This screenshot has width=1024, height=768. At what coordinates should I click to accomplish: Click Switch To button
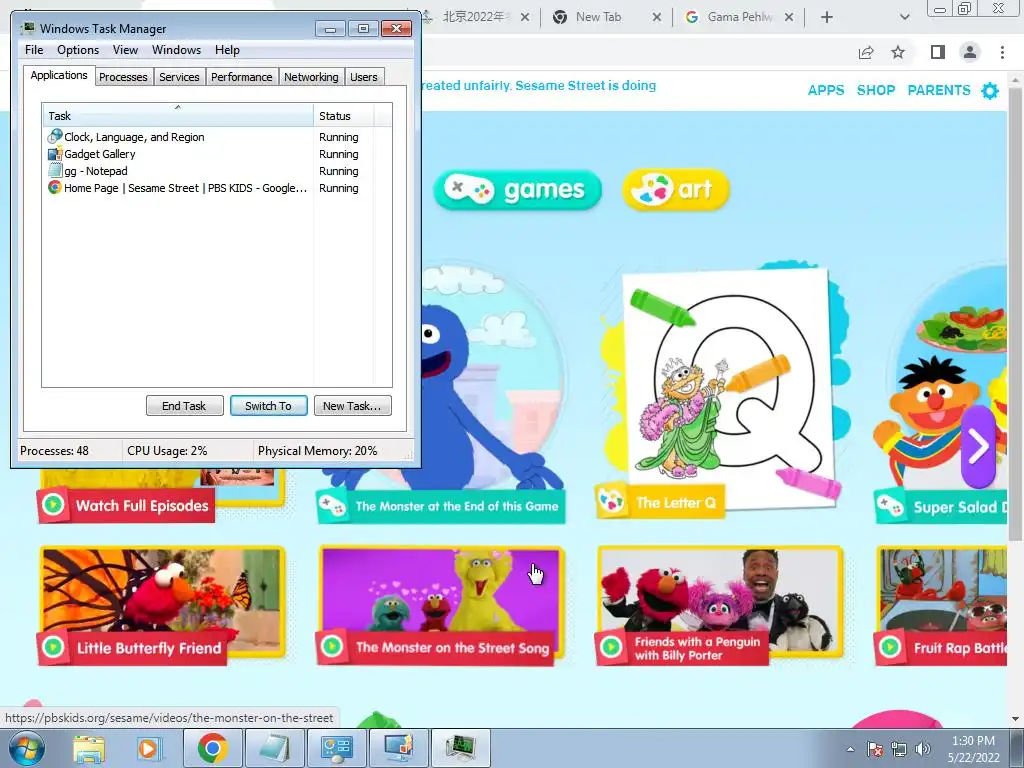point(268,406)
